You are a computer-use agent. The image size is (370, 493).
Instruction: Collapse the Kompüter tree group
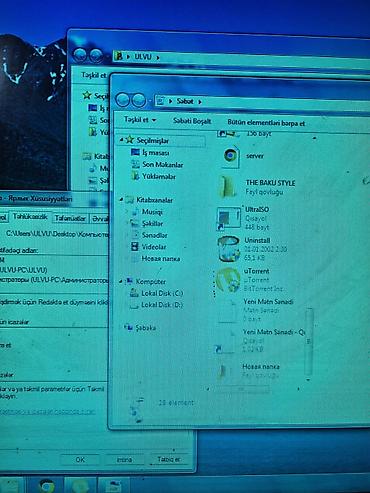(121, 282)
